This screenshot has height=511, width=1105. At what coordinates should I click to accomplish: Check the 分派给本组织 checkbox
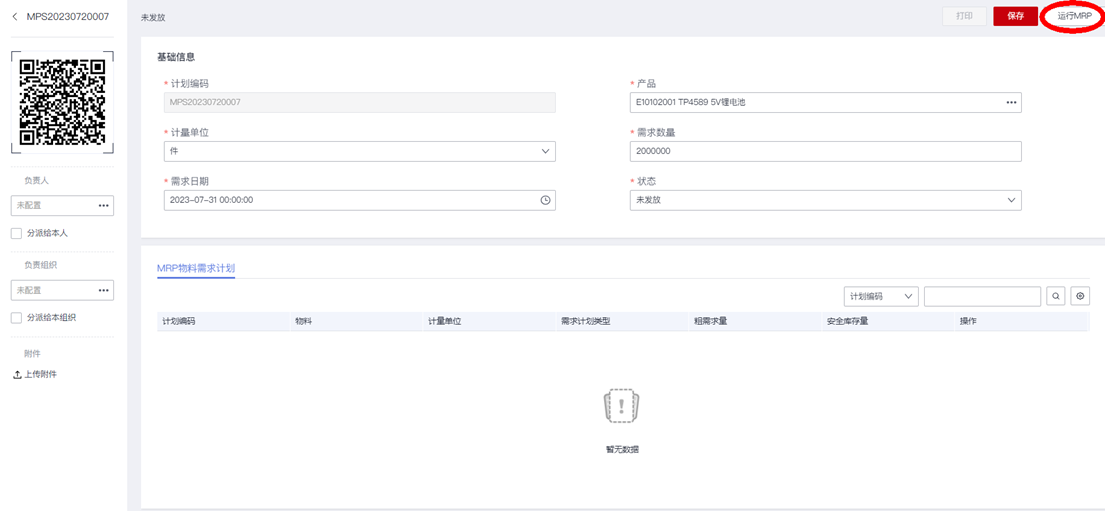tap(16, 318)
